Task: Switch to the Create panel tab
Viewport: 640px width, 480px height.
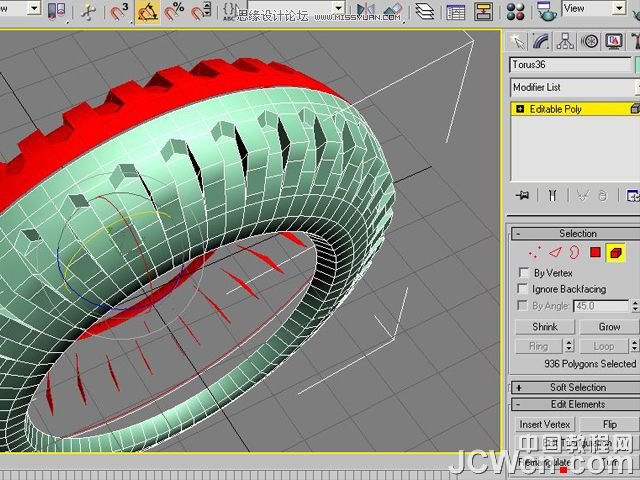Action: (517, 41)
